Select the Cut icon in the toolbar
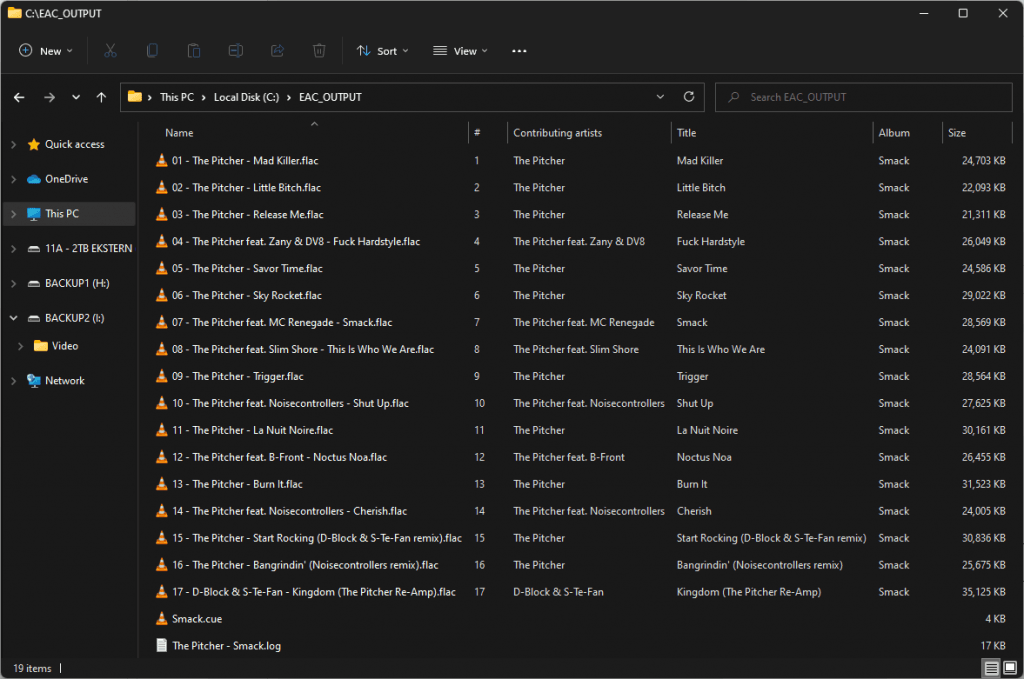 (x=110, y=50)
